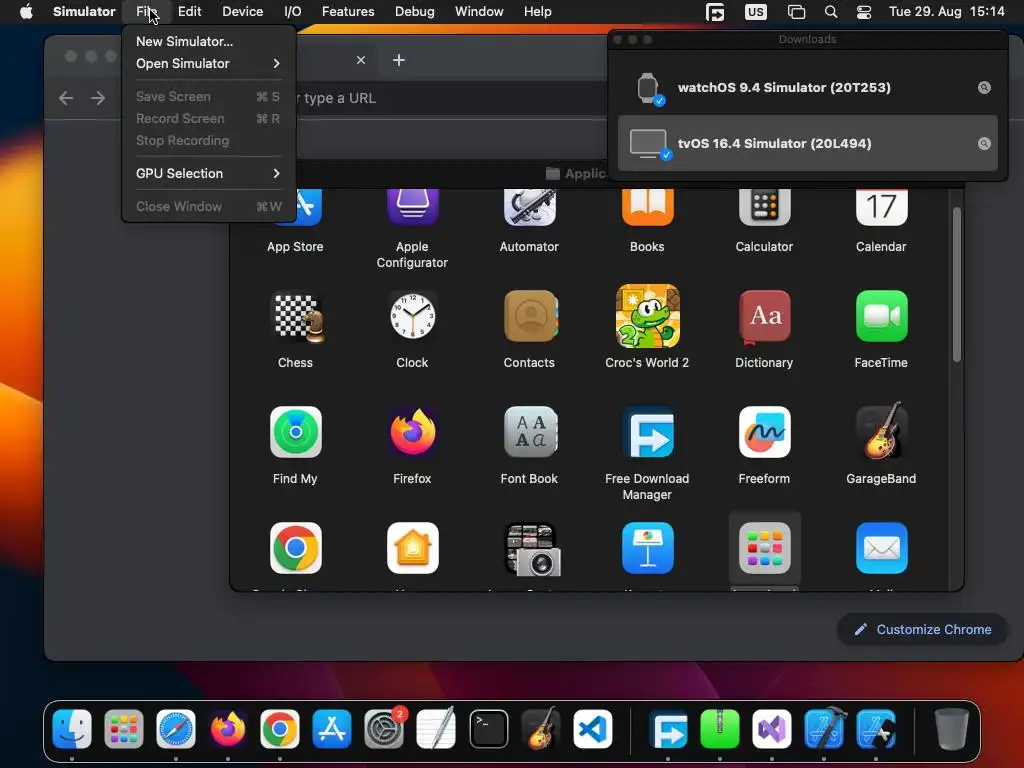The height and width of the screenshot is (768, 1024).
Task: Click the Applications window vertical scrollbar
Action: 957,285
